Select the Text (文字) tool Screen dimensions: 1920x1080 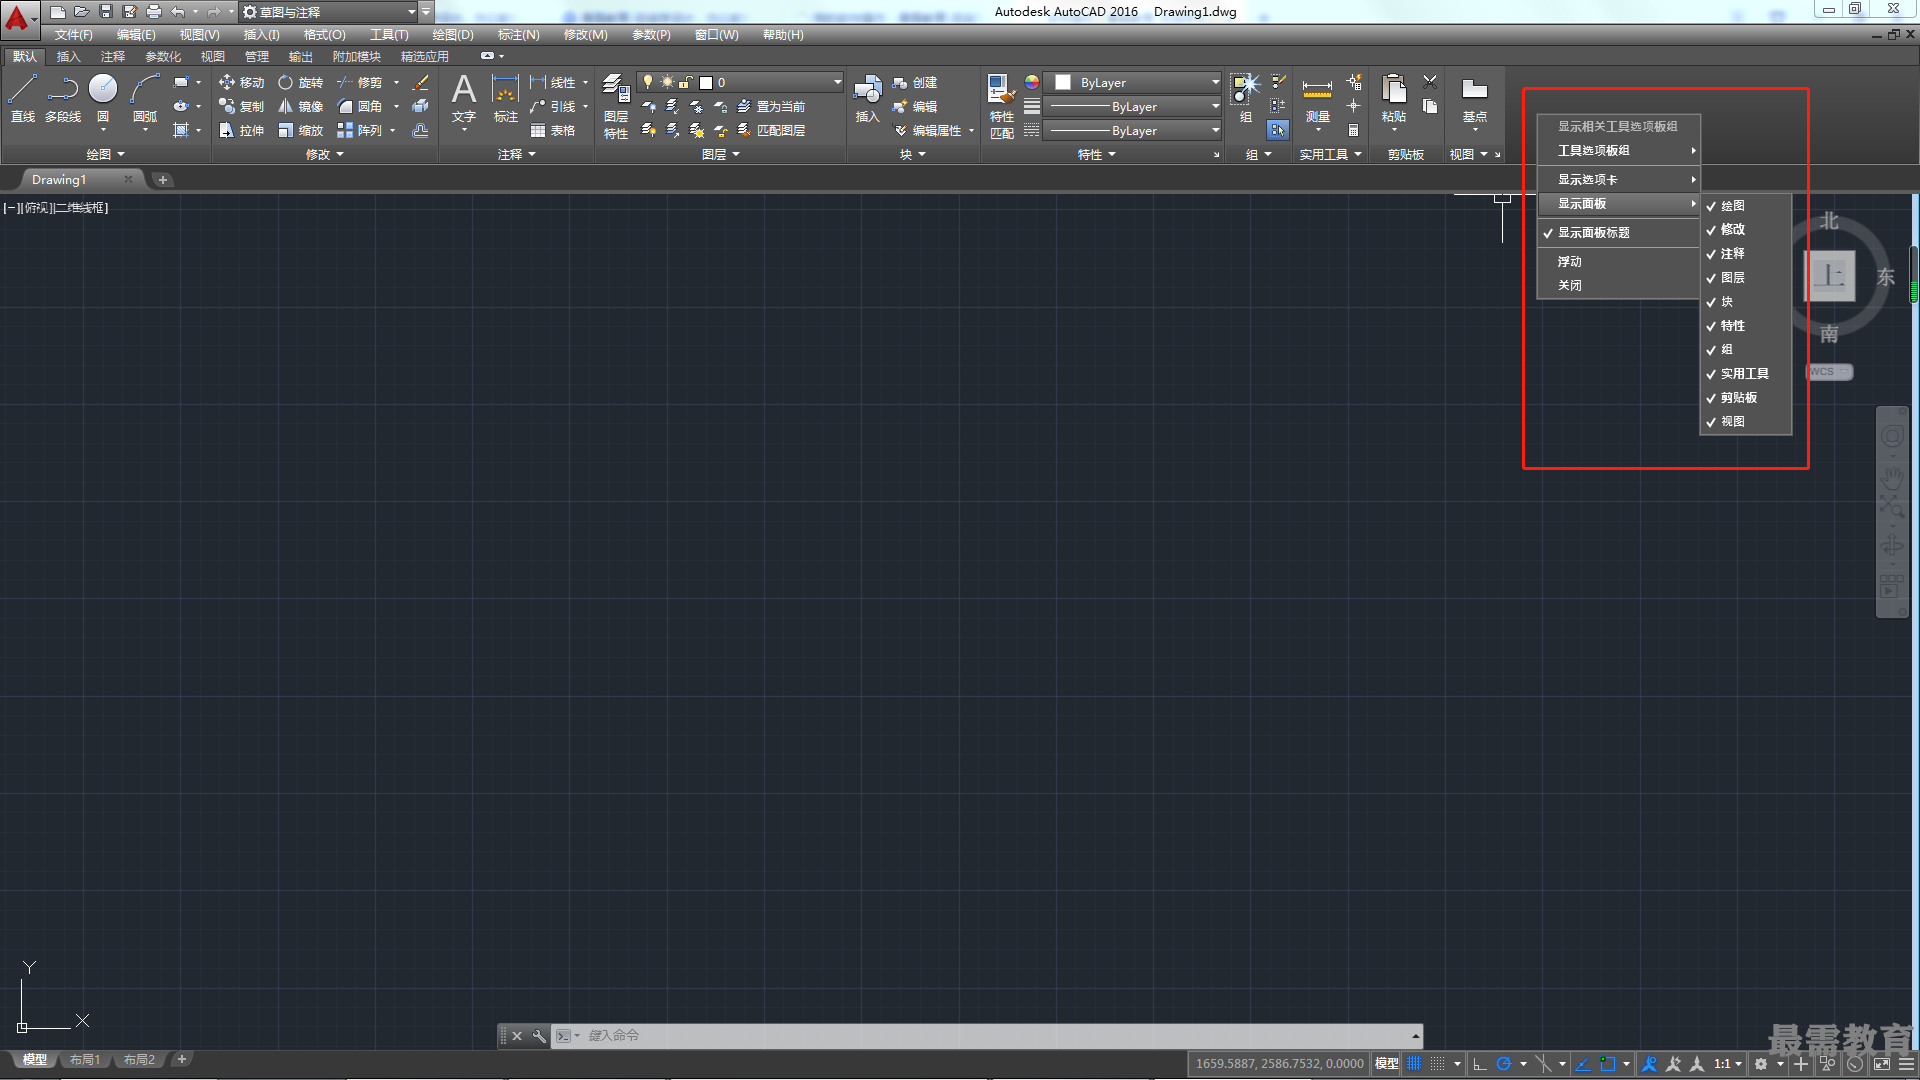tap(464, 98)
